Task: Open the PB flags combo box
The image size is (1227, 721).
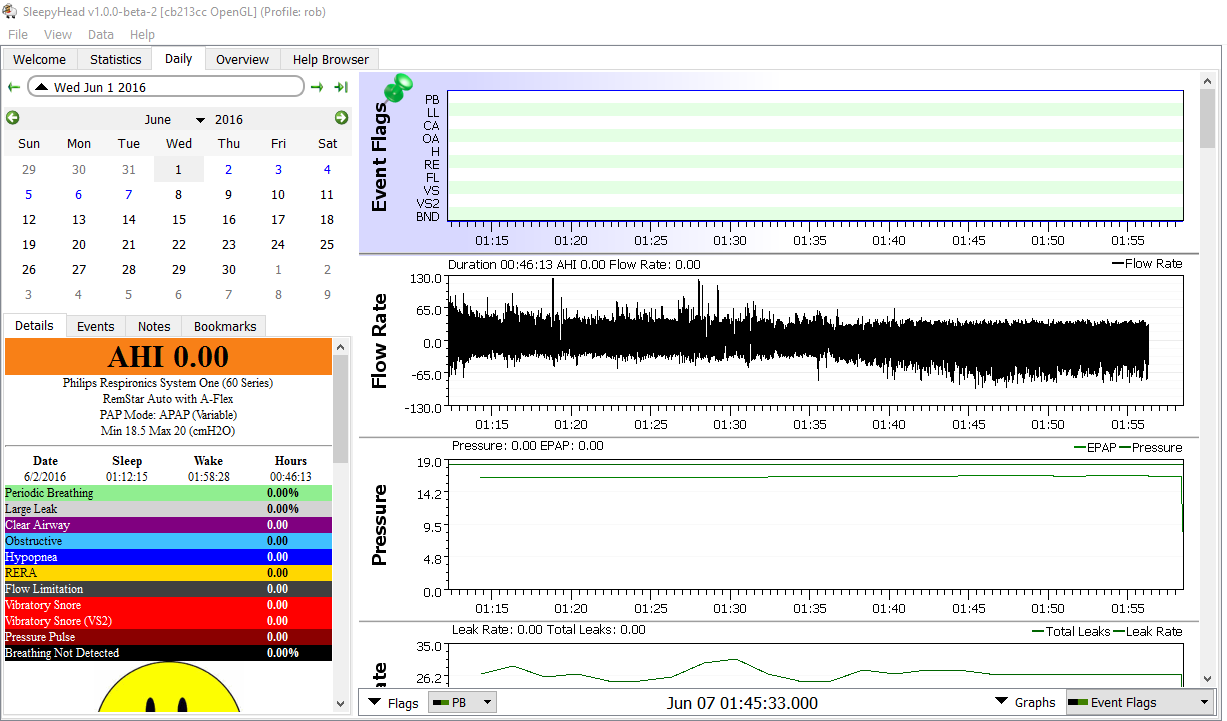Action: point(461,703)
